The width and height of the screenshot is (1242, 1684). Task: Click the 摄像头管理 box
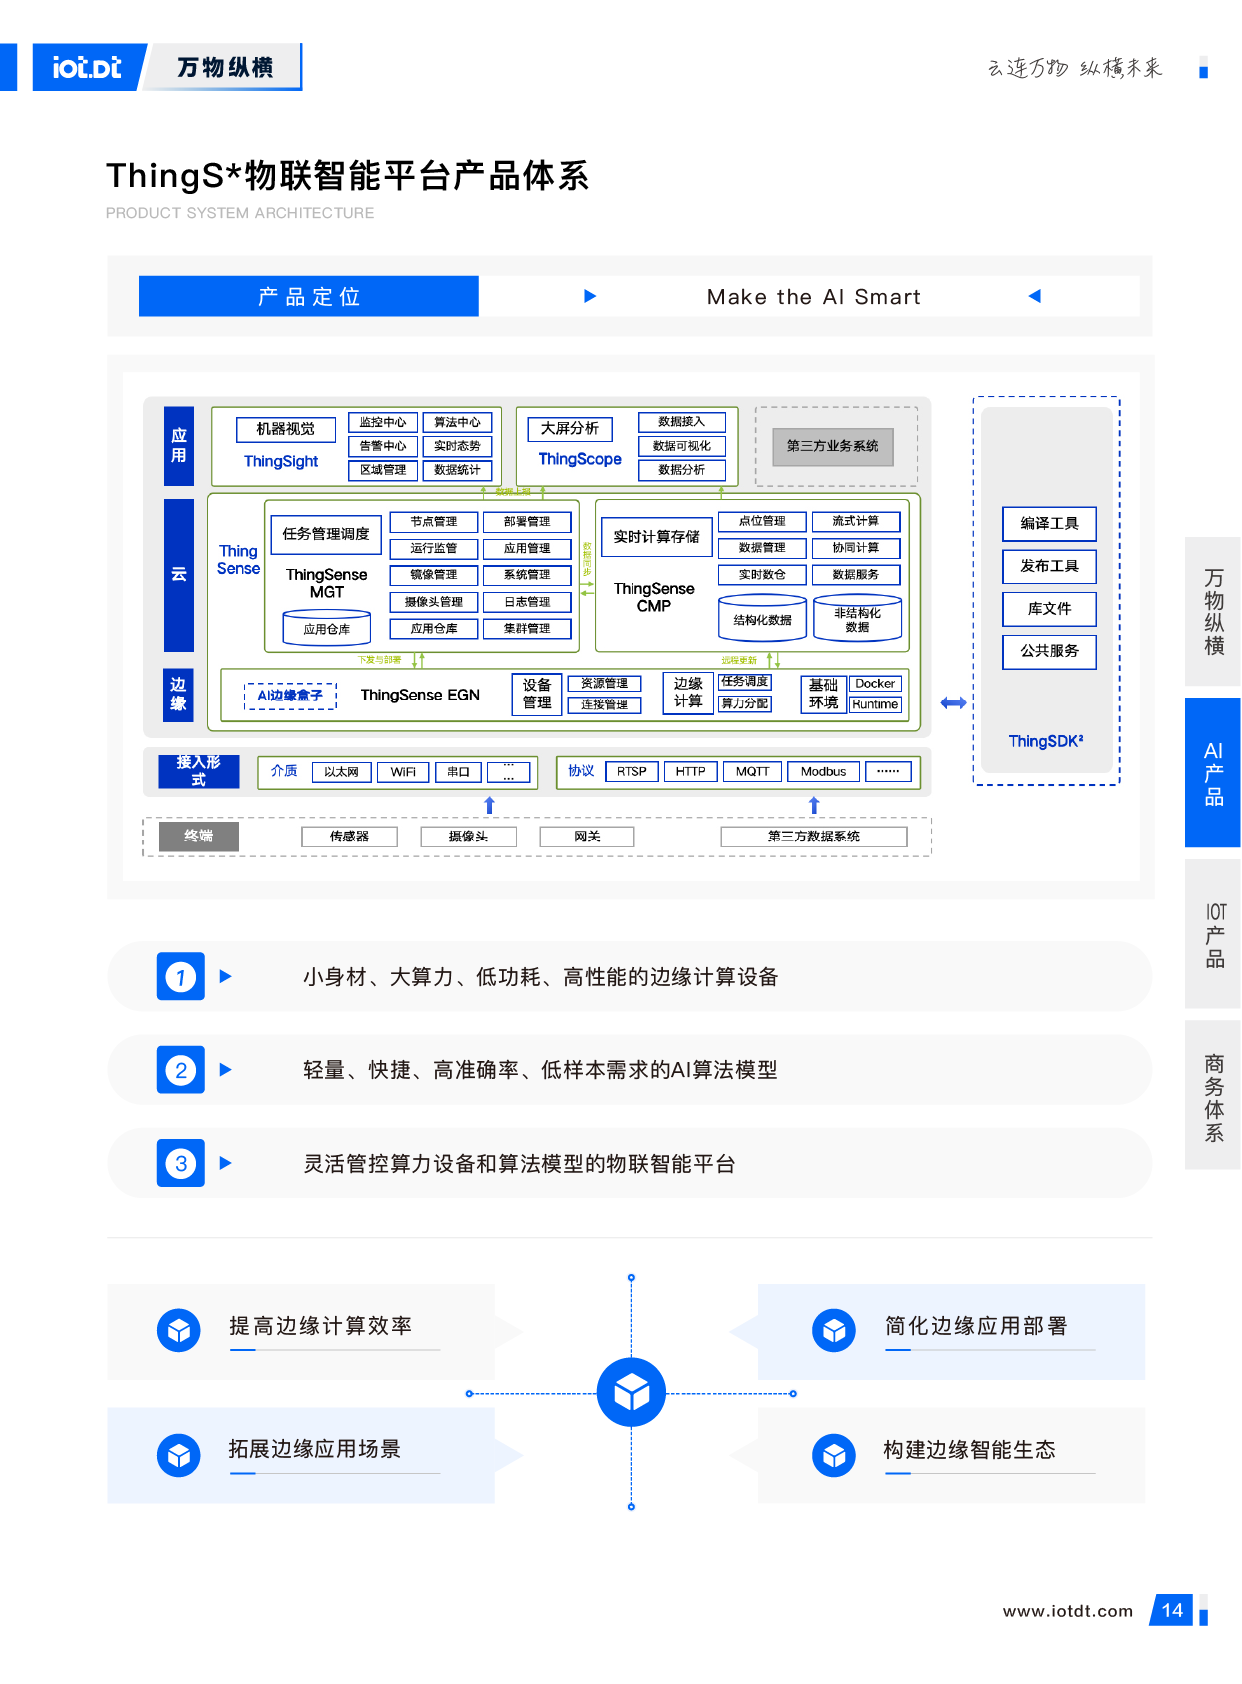pos(434,602)
